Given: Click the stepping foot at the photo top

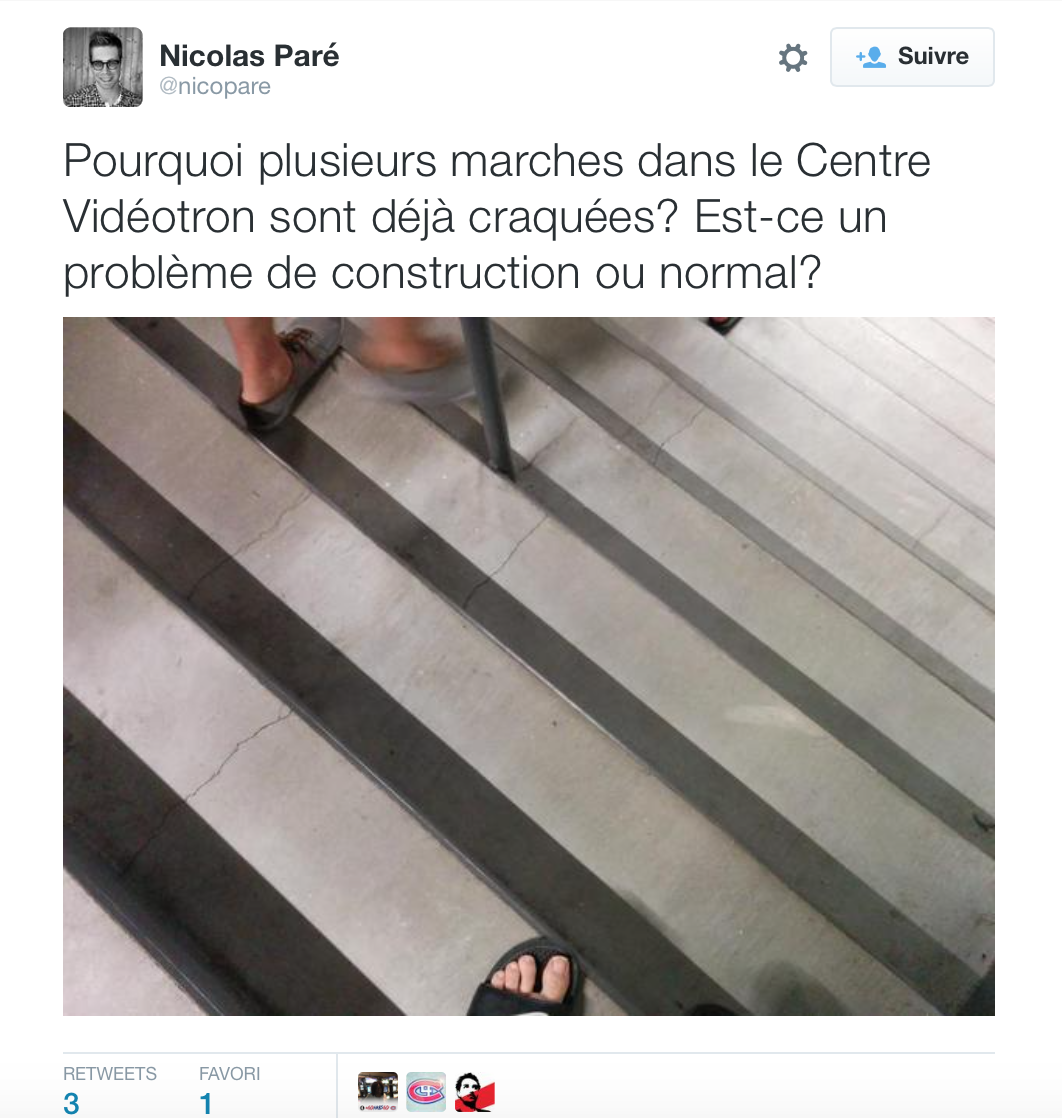Looking at the screenshot, I should (285, 374).
